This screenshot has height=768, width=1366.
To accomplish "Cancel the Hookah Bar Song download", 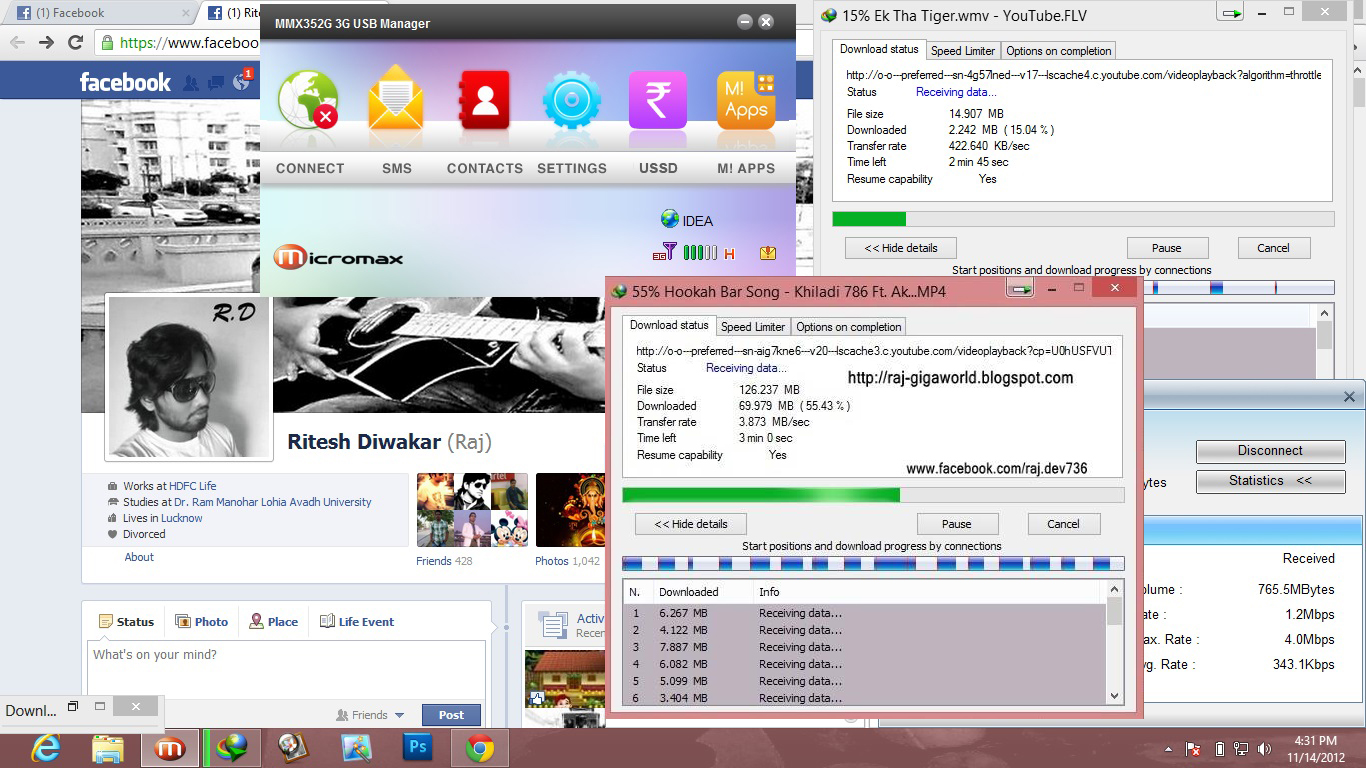I will pos(1064,524).
